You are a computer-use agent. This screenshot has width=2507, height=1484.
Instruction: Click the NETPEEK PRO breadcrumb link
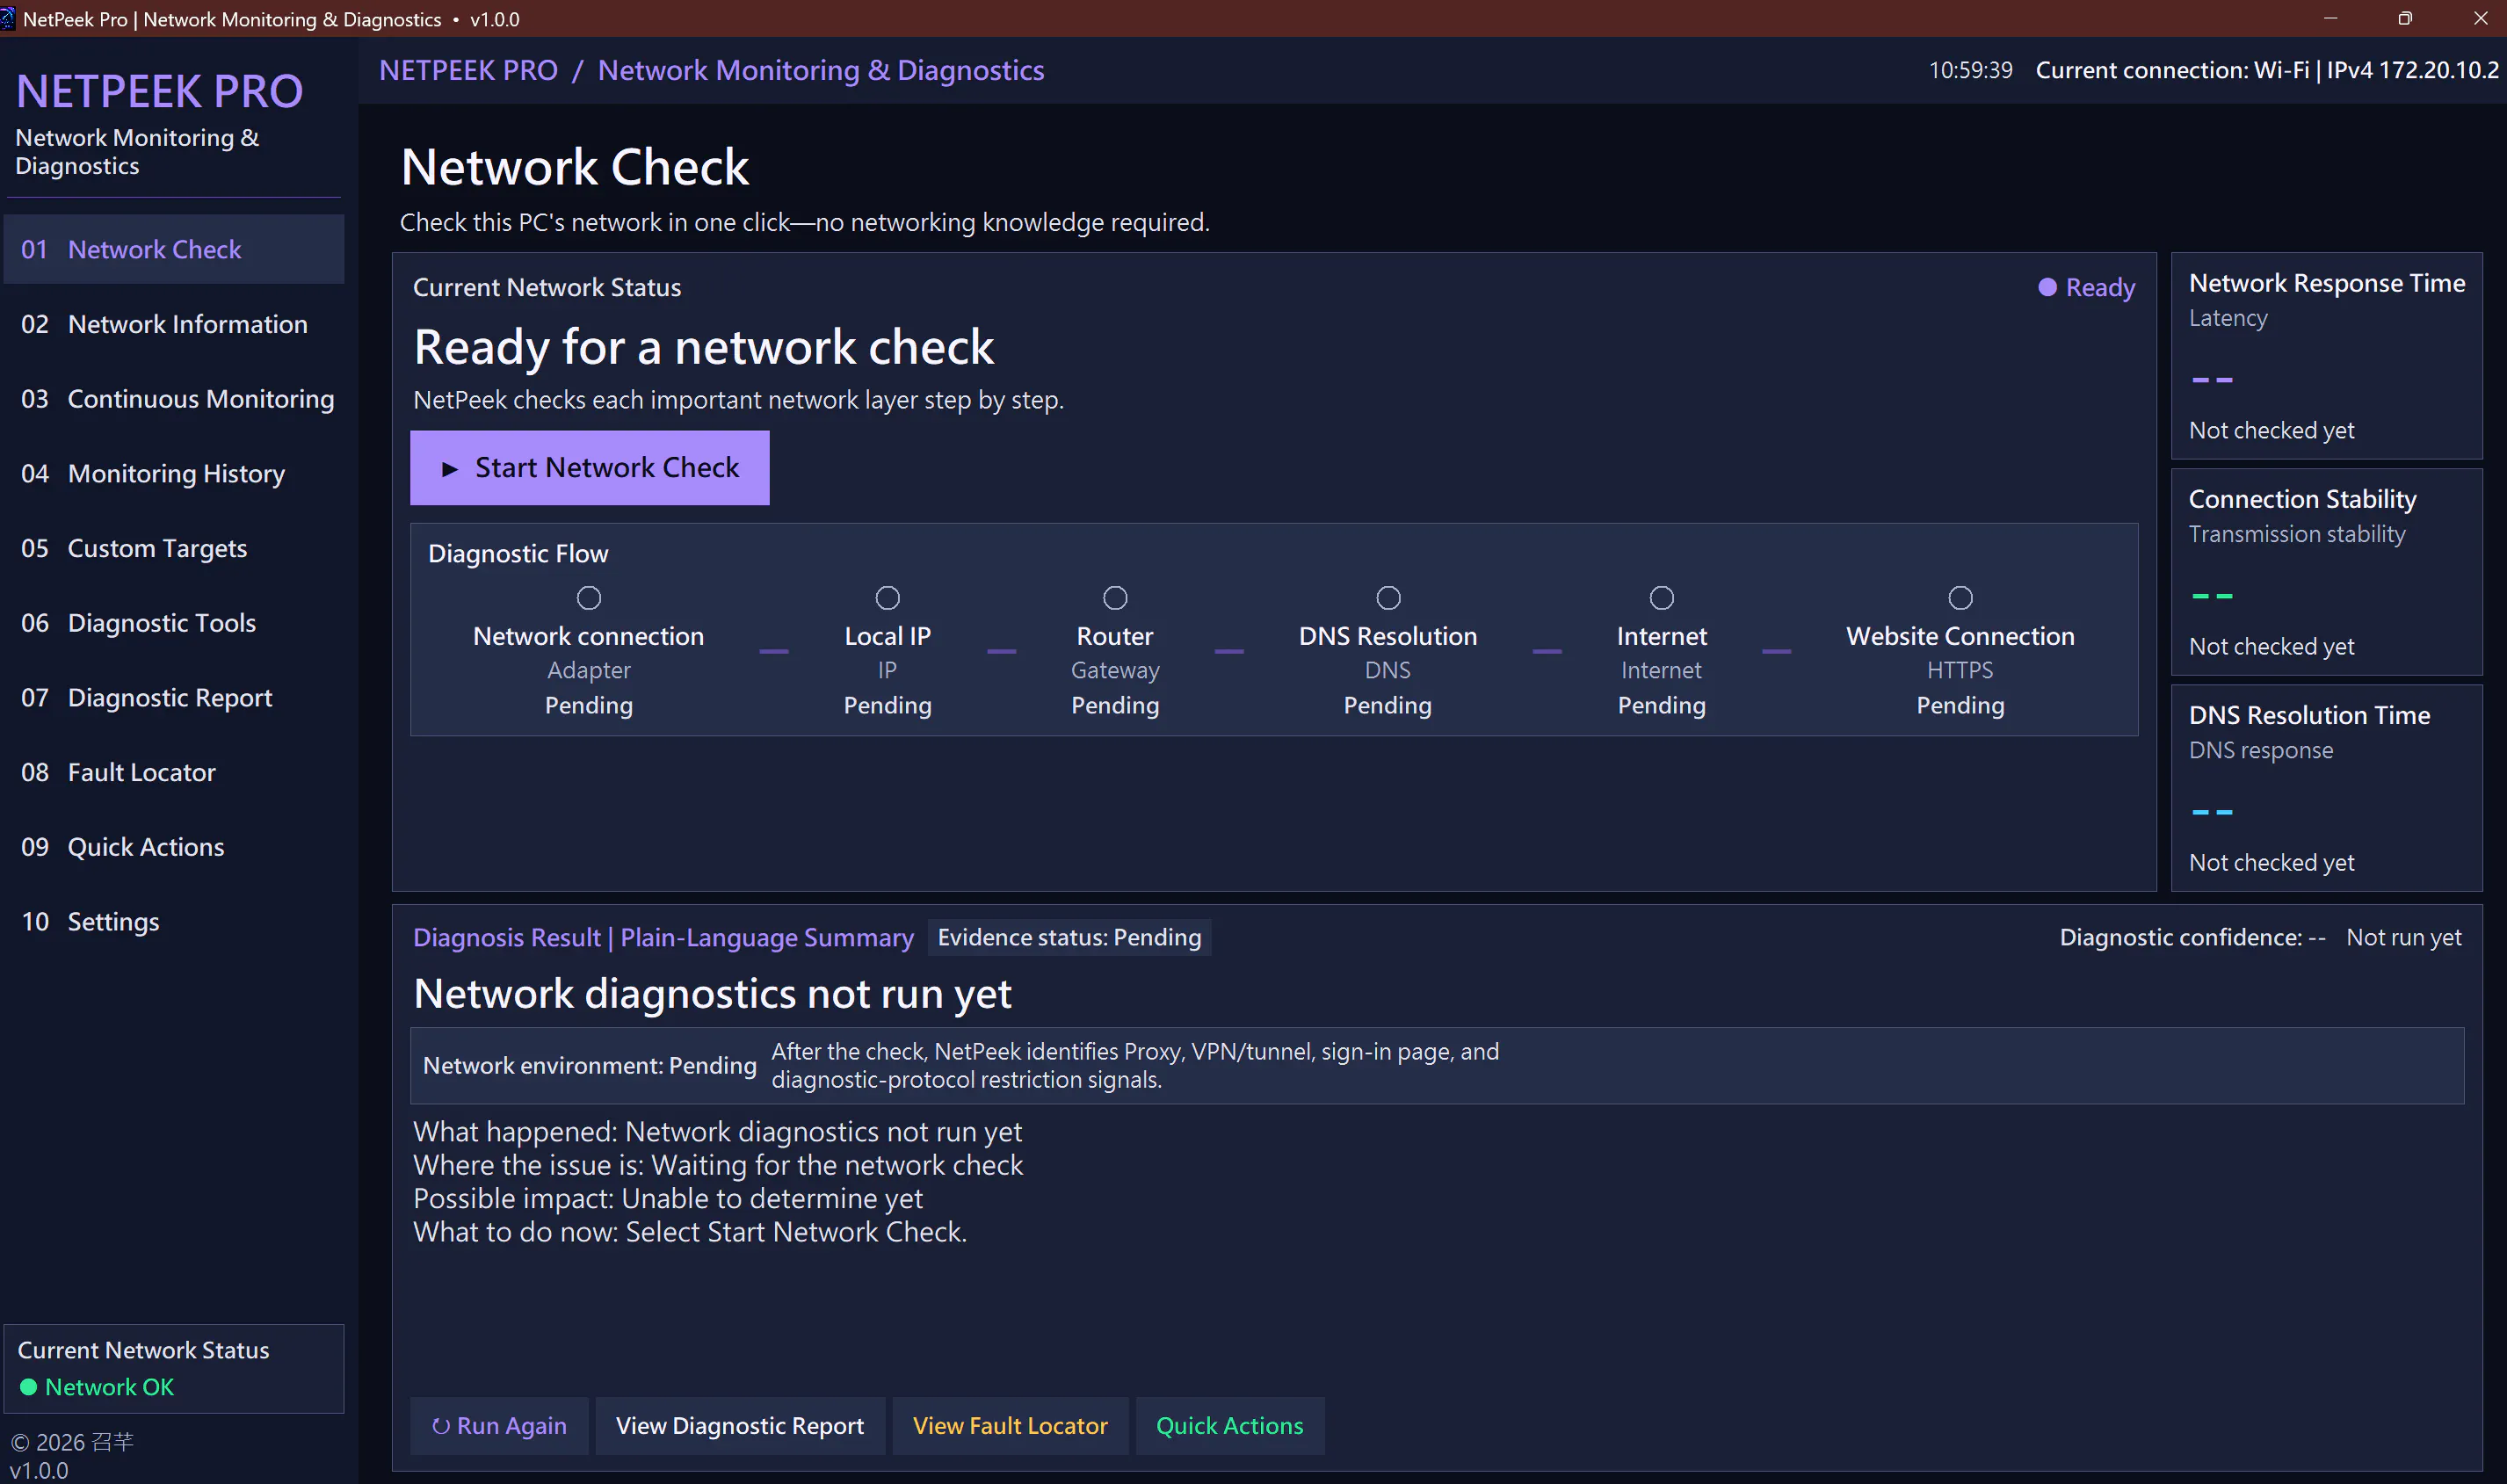pyautogui.click(x=468, y=70)
